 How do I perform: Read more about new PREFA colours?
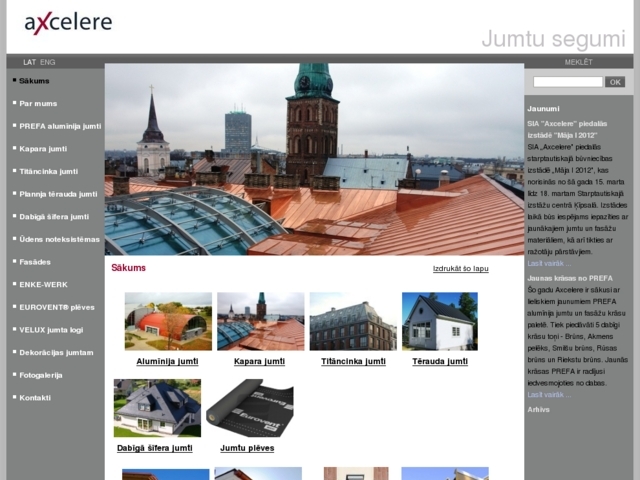549,395
